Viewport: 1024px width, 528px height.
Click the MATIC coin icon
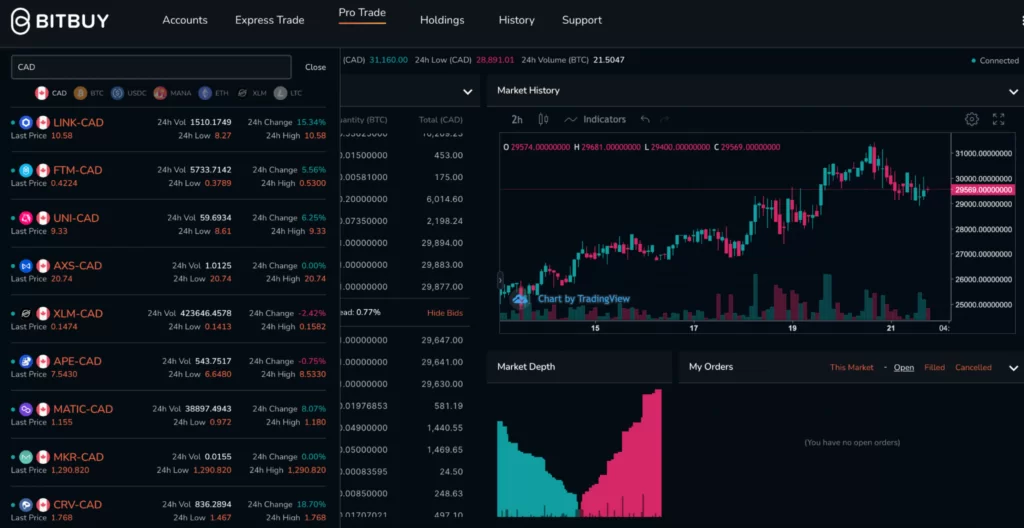click(26, 409)
